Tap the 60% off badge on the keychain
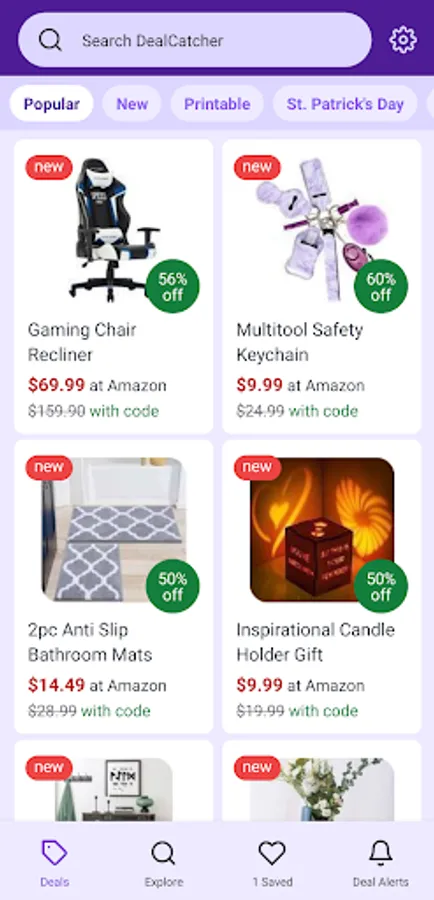This screenshot has width=434, height=900. point(381,286)
